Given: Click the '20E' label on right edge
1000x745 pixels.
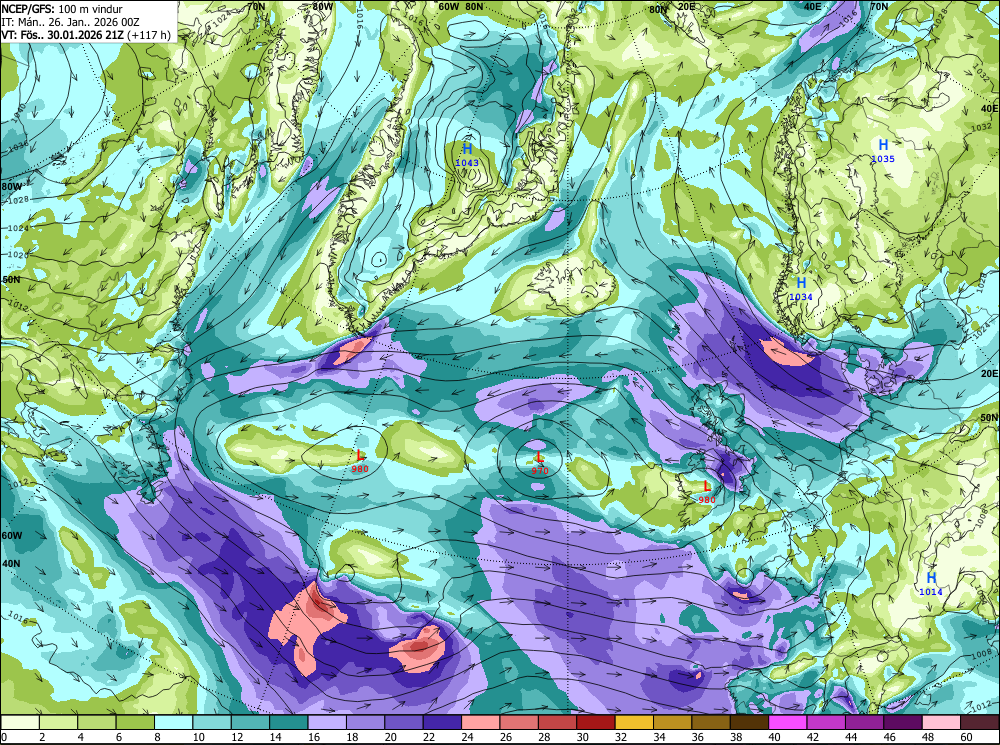Looking at the screenshot, I should click(990, 374).
